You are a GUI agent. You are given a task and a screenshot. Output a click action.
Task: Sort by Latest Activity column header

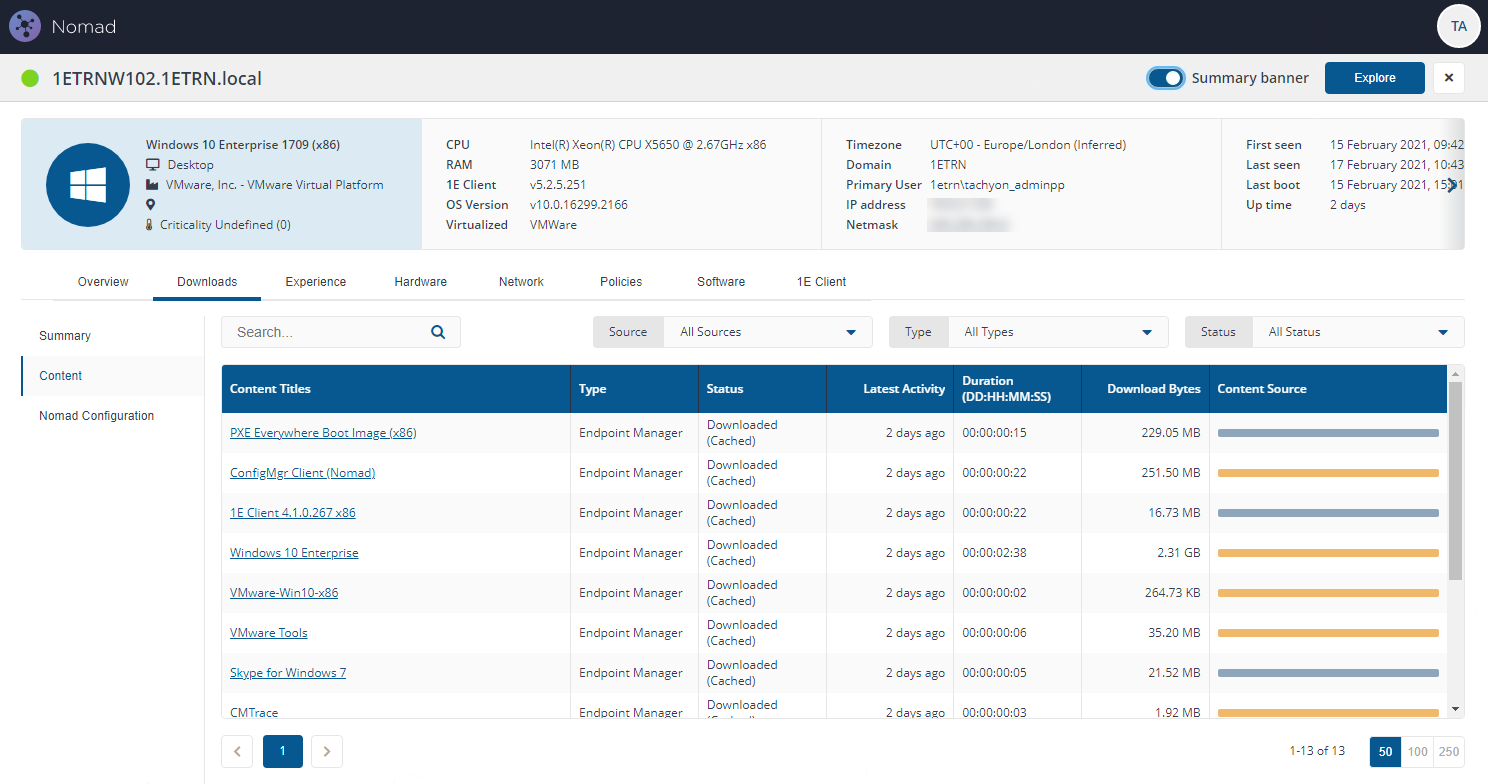890,389
